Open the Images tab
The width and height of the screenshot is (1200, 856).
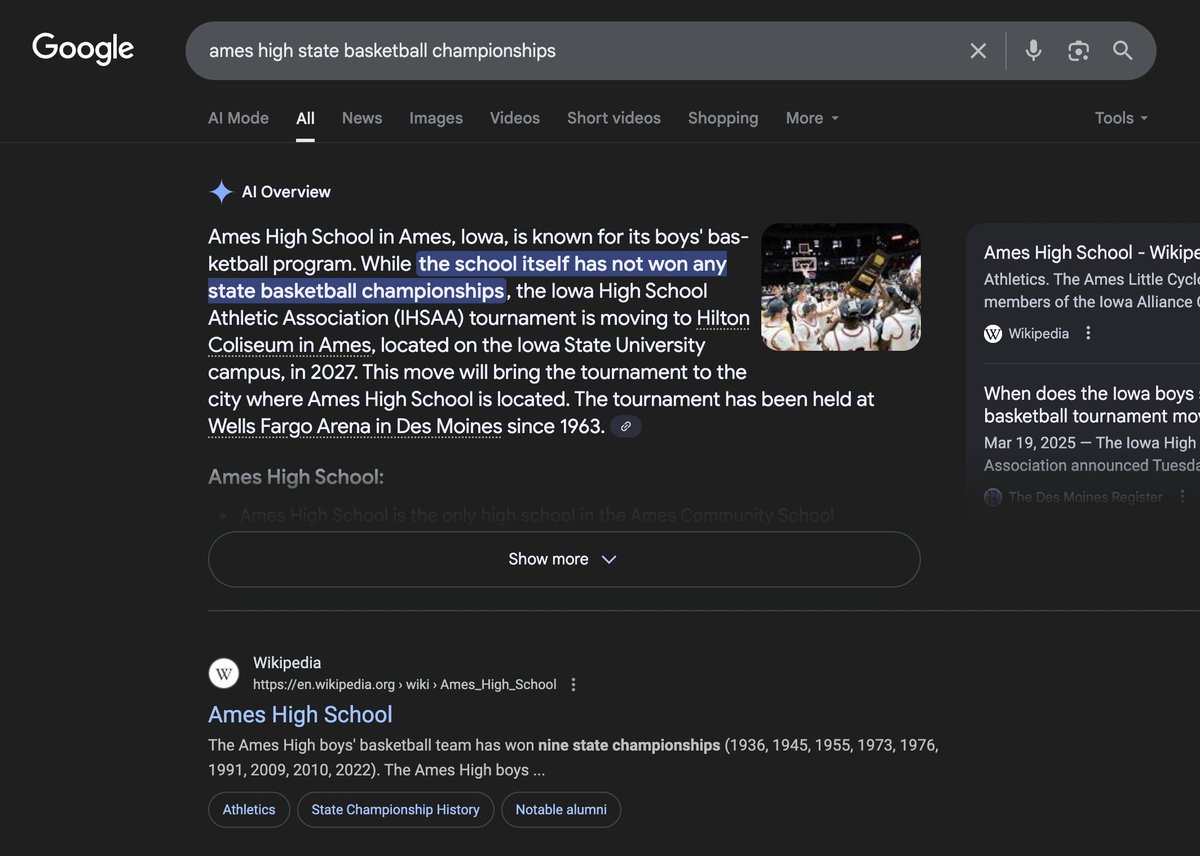[436, 118]
